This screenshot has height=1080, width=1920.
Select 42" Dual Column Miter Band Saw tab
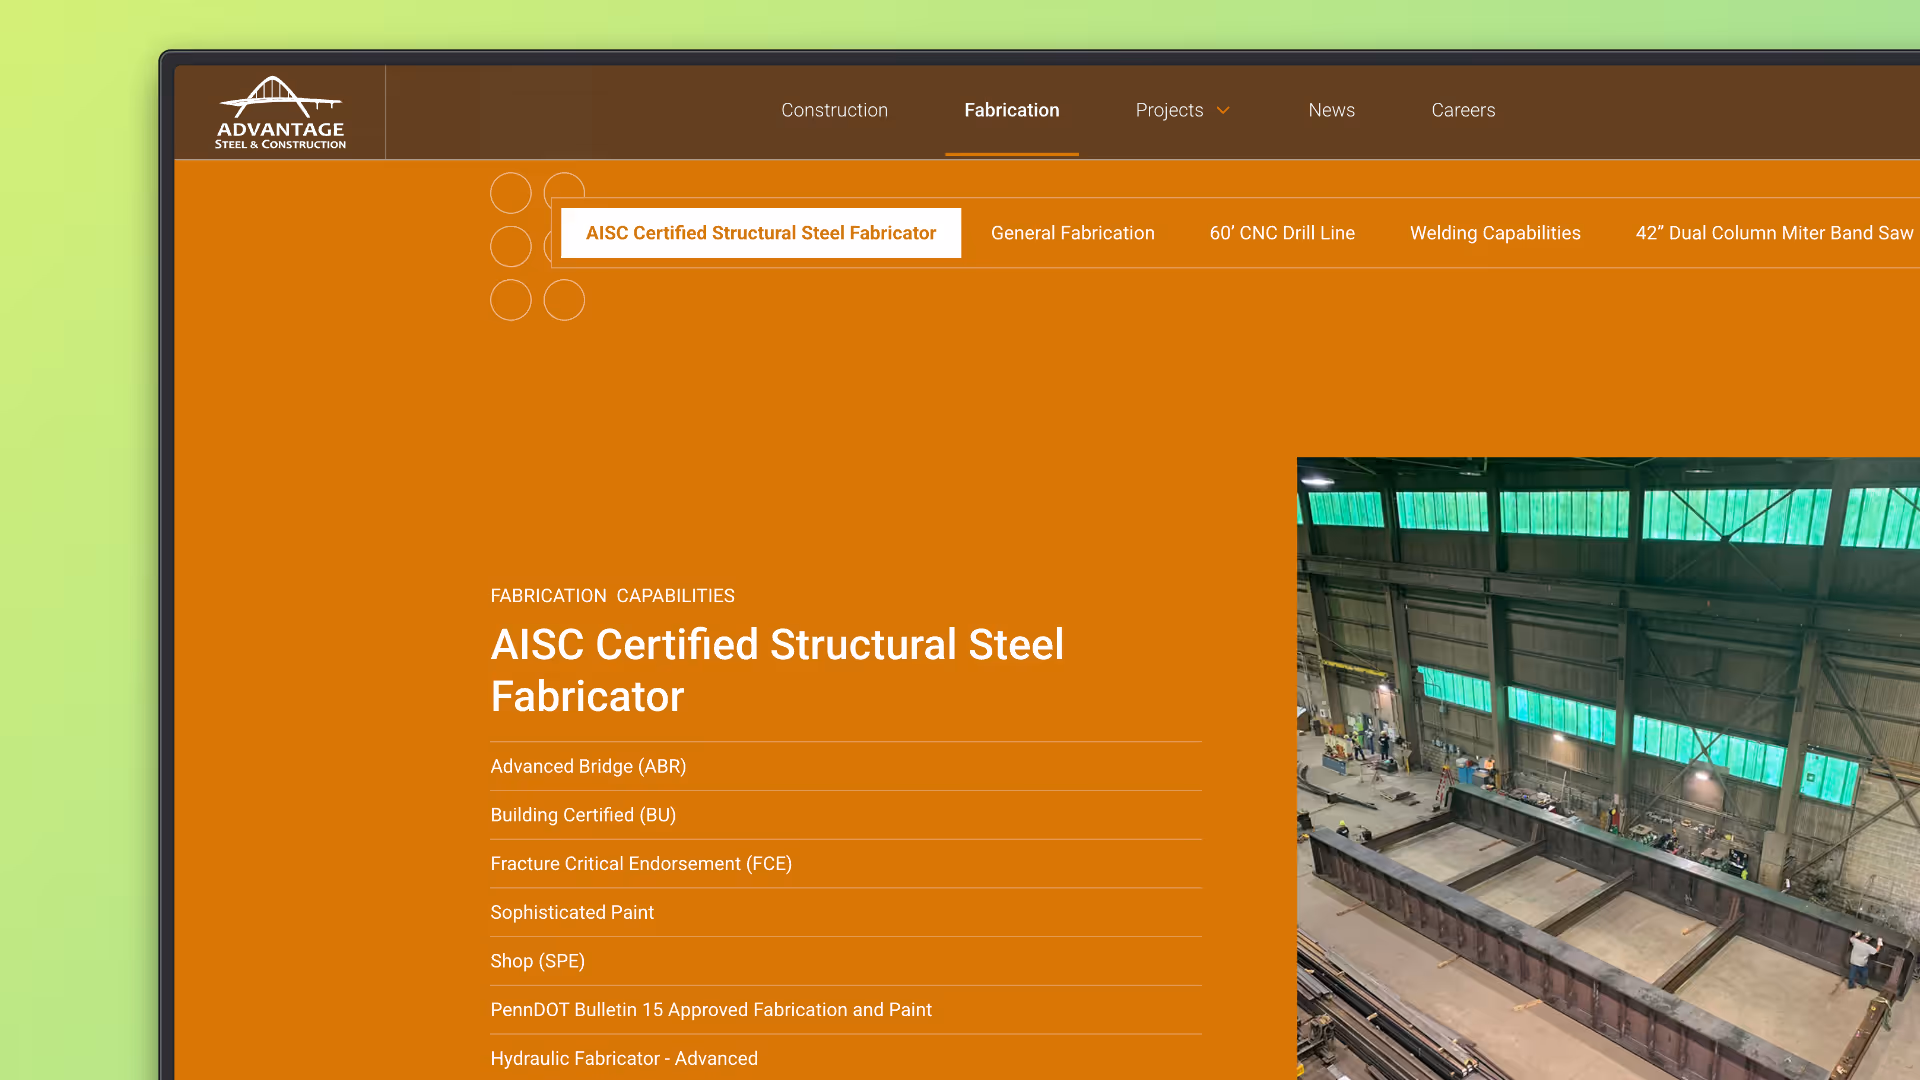tap(1773, 233)
